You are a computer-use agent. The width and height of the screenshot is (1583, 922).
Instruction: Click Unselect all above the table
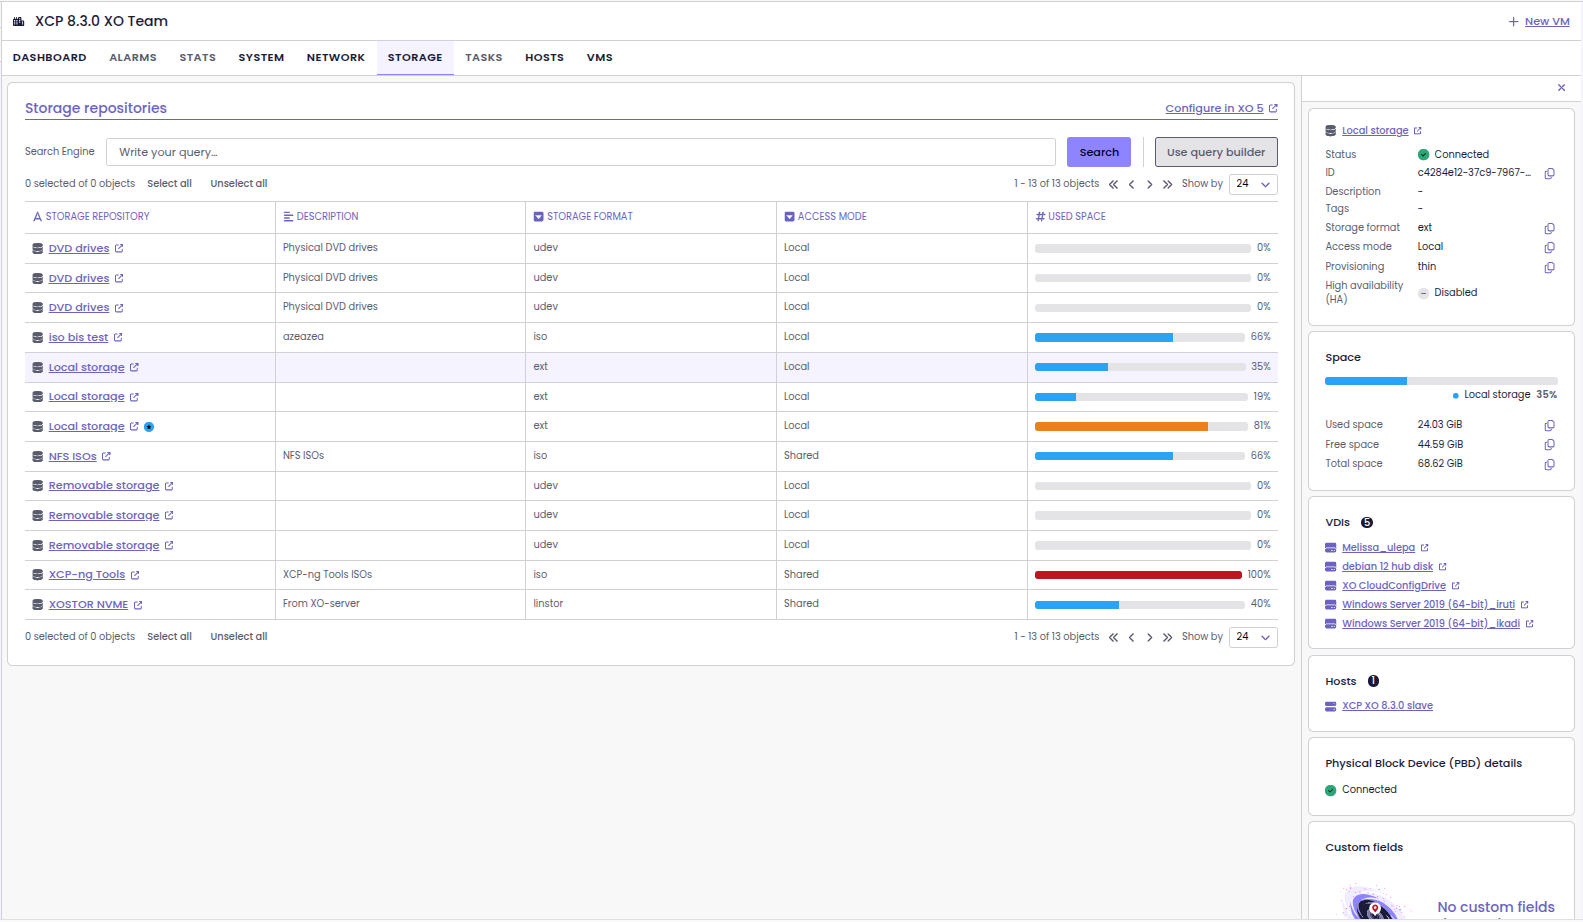pos(238,184)
